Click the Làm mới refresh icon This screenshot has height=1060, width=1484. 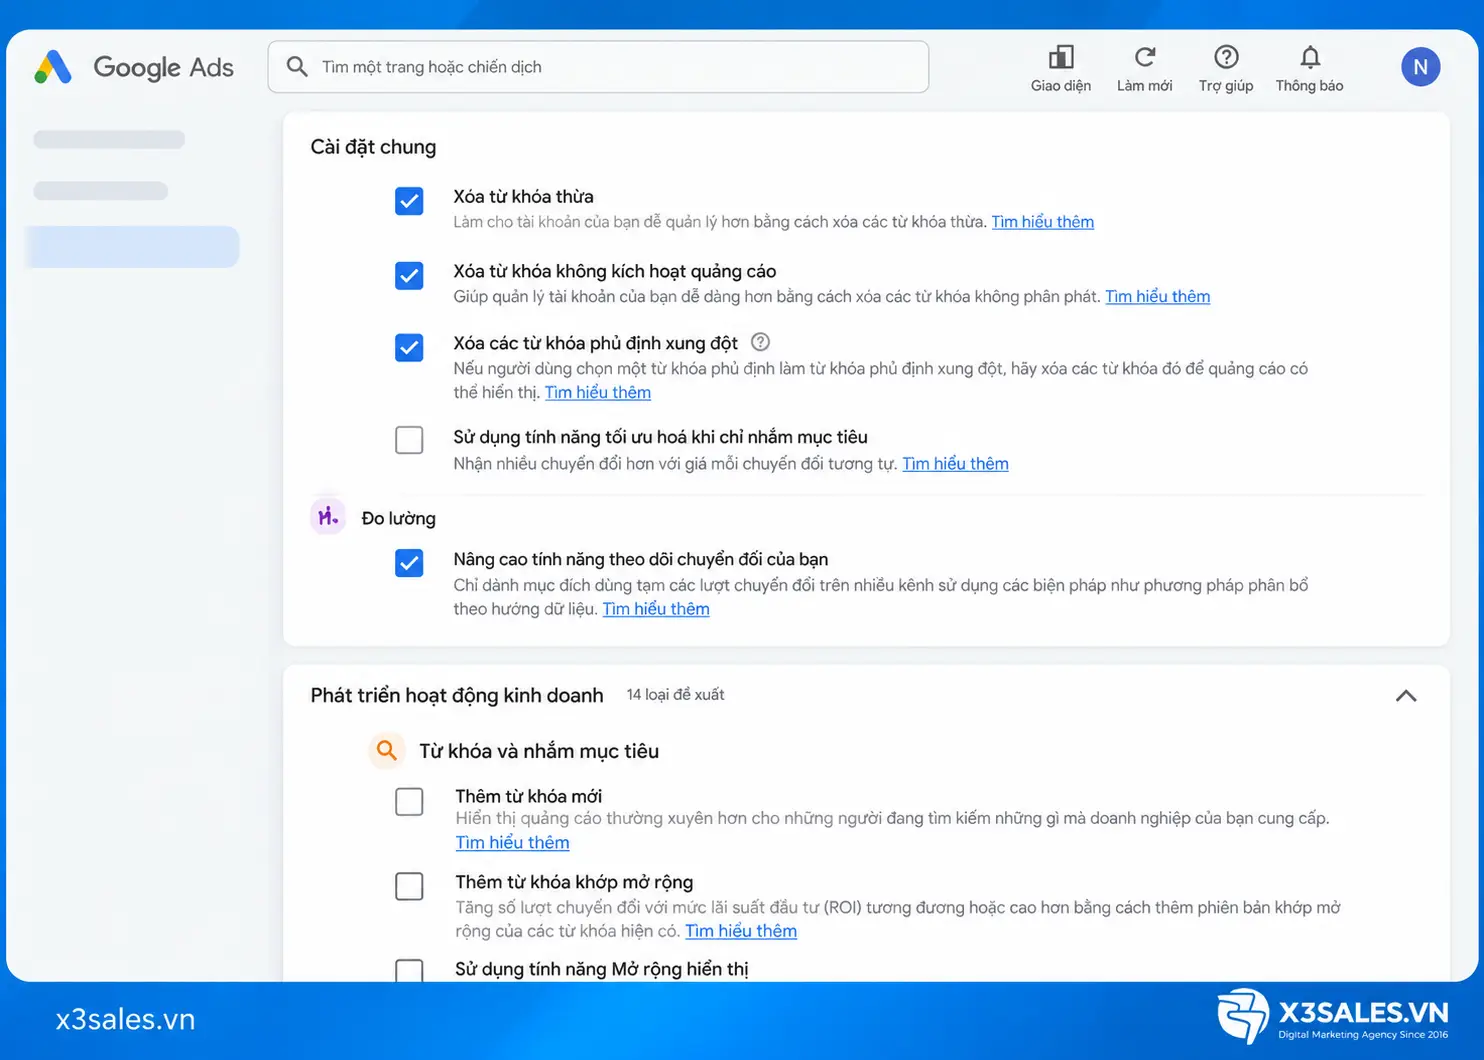click(x=1145, y=57)
